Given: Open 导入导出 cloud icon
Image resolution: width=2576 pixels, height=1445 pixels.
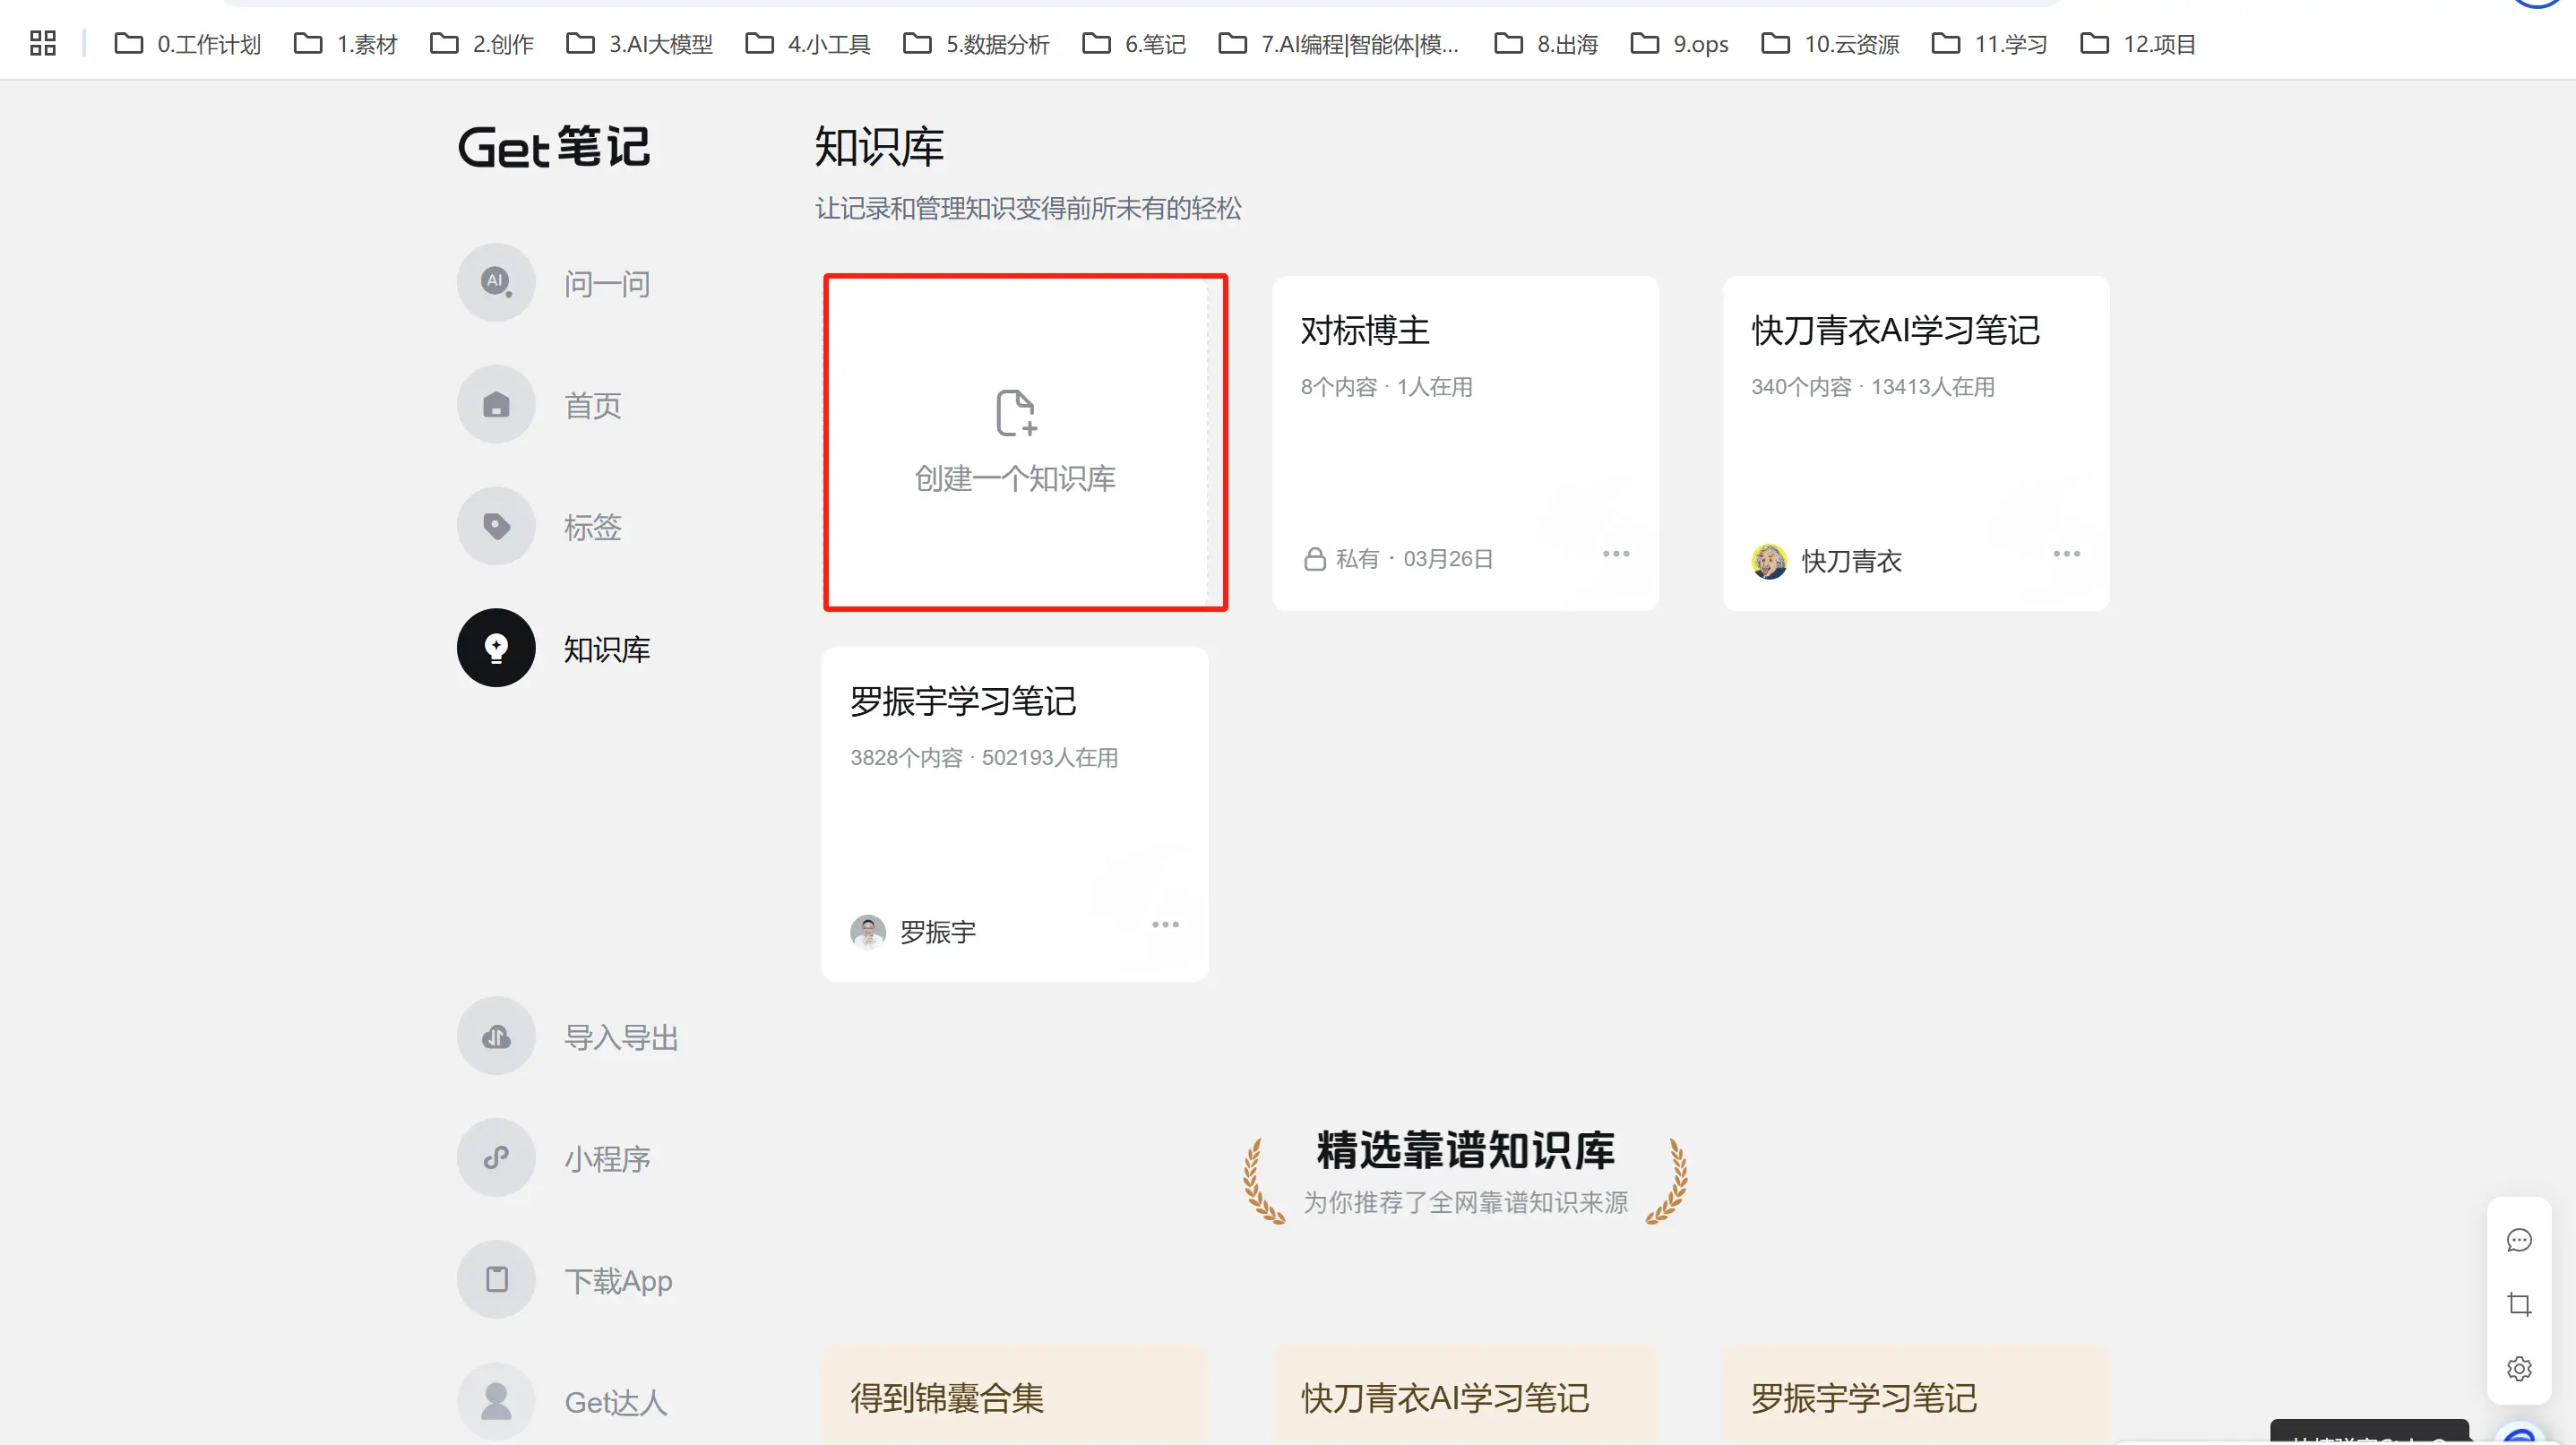Looking at the screenshot, I should (496, 1036).
